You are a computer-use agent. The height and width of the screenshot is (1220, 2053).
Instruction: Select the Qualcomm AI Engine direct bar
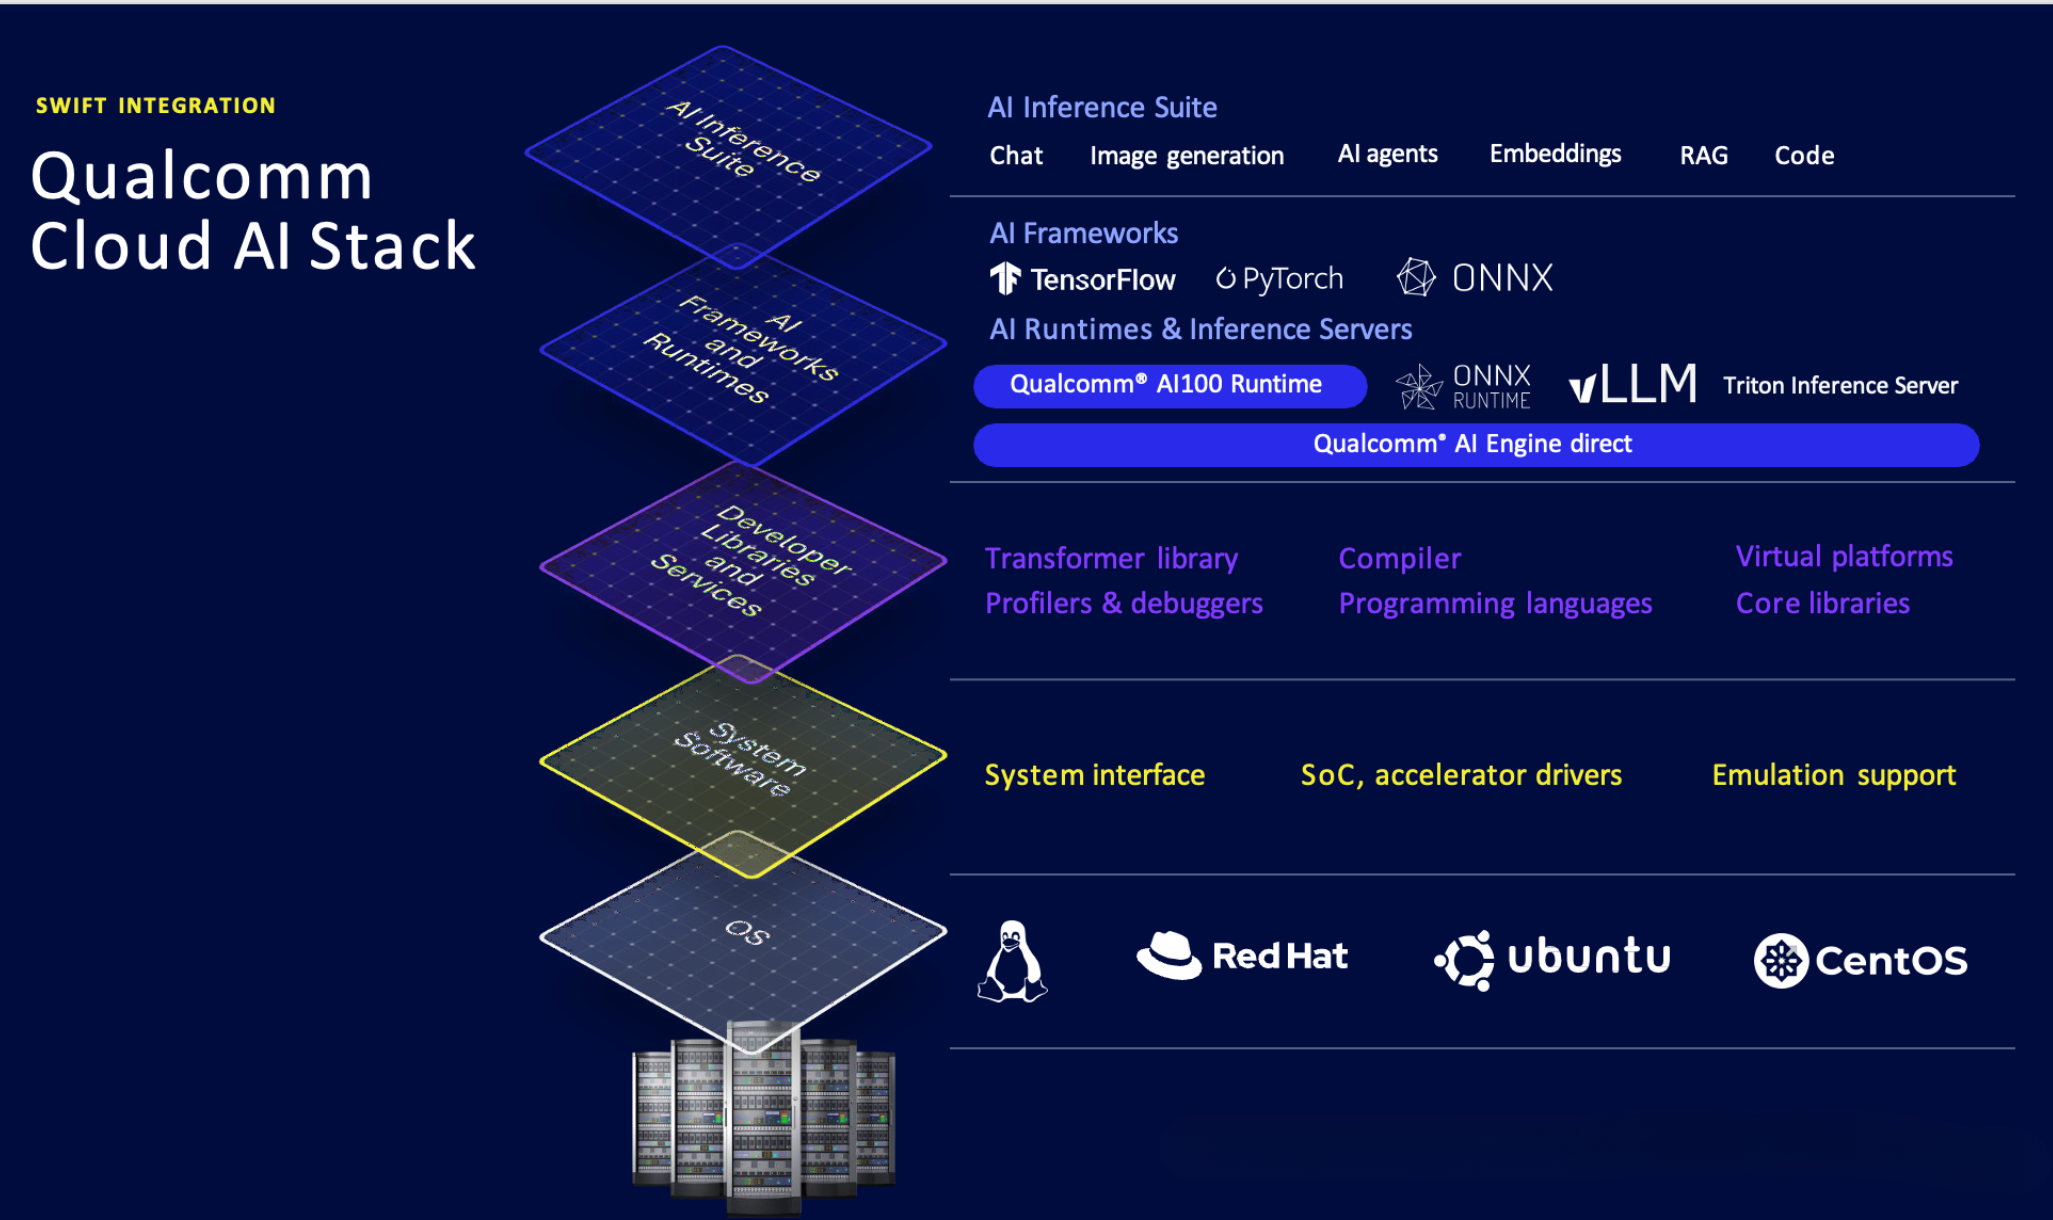(x=1475, y=444)
